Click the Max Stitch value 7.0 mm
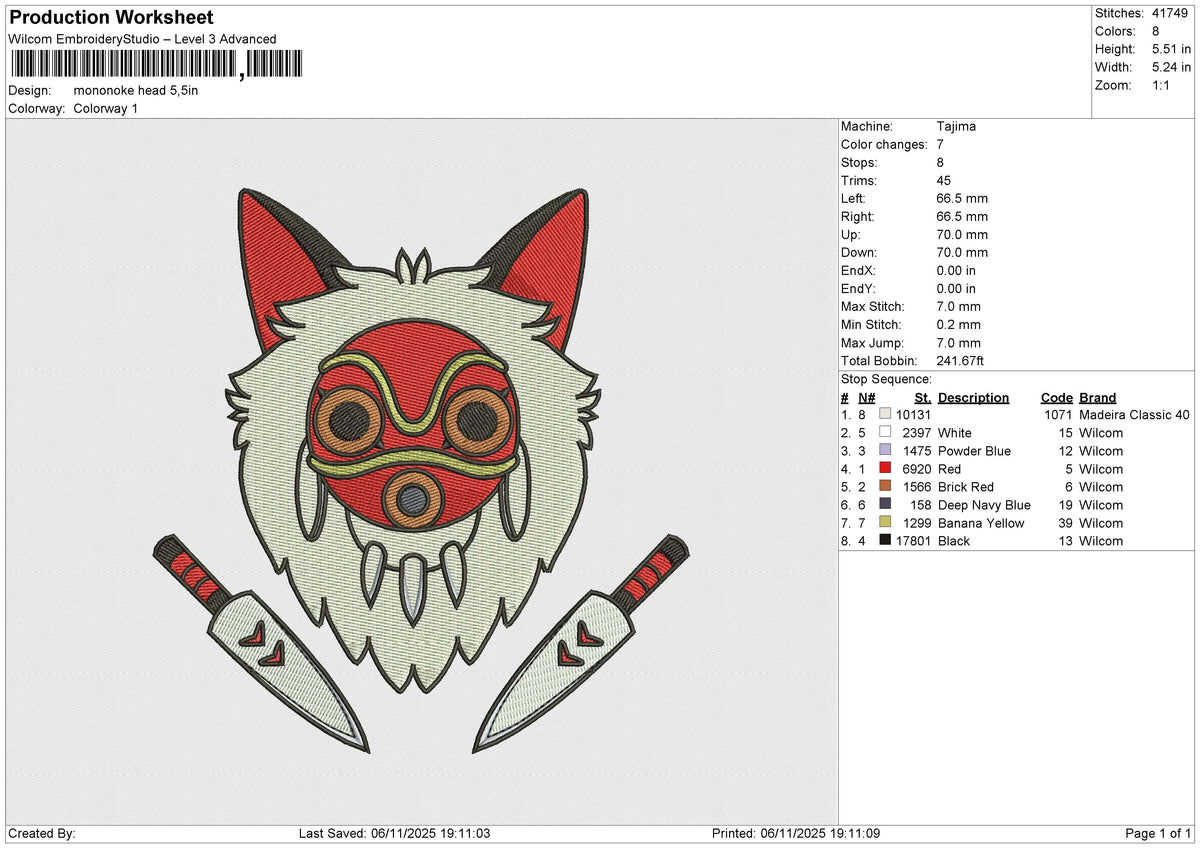The height and width of the screenshot is (848, 1200). (x=959, y=307)
